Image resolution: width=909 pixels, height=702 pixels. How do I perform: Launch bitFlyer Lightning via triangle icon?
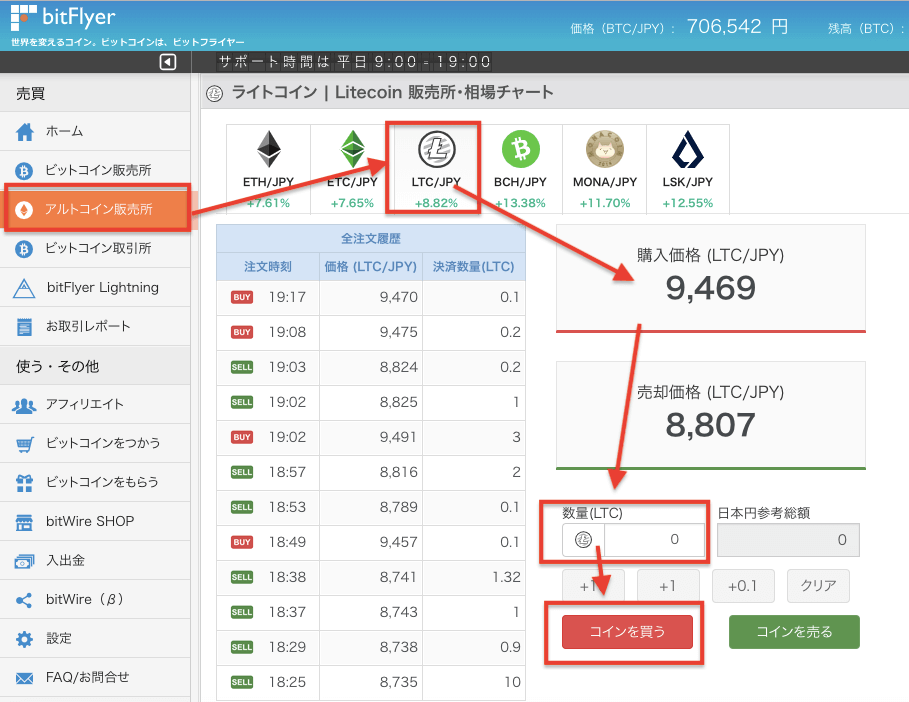(x=24, y=288)
